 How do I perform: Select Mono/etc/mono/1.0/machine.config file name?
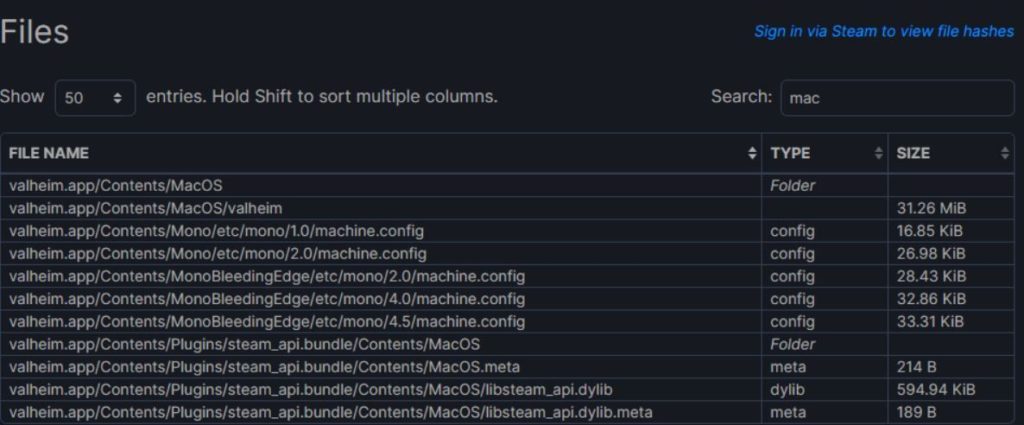pos(216,231)
